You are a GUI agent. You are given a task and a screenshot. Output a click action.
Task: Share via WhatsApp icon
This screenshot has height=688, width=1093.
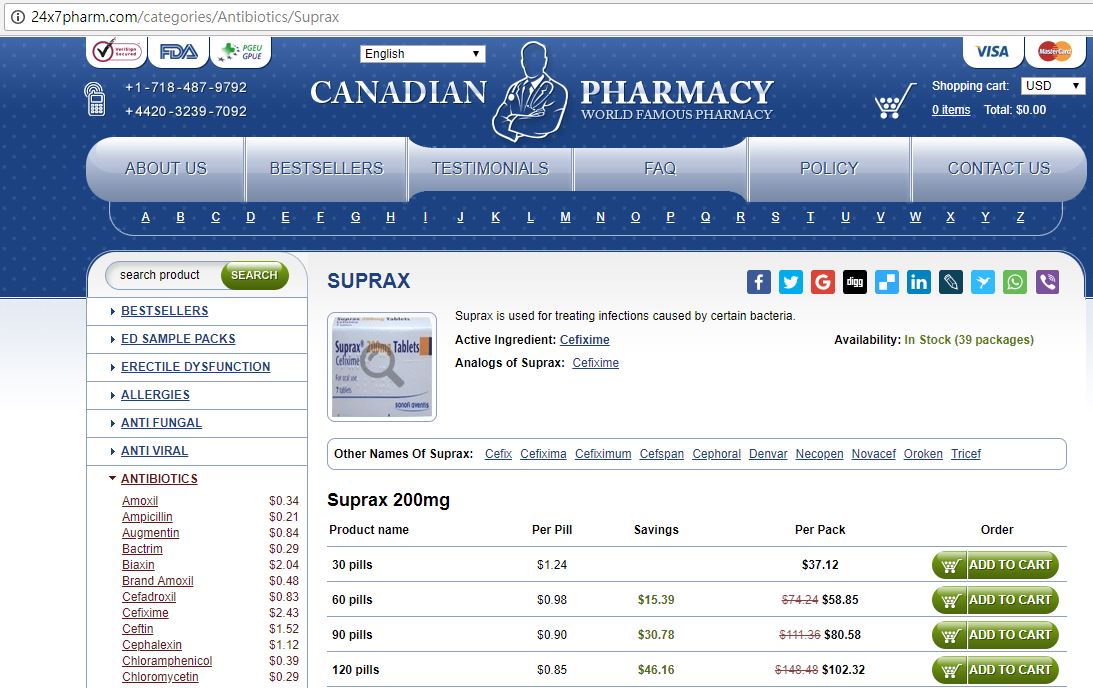coord(1015,282)
